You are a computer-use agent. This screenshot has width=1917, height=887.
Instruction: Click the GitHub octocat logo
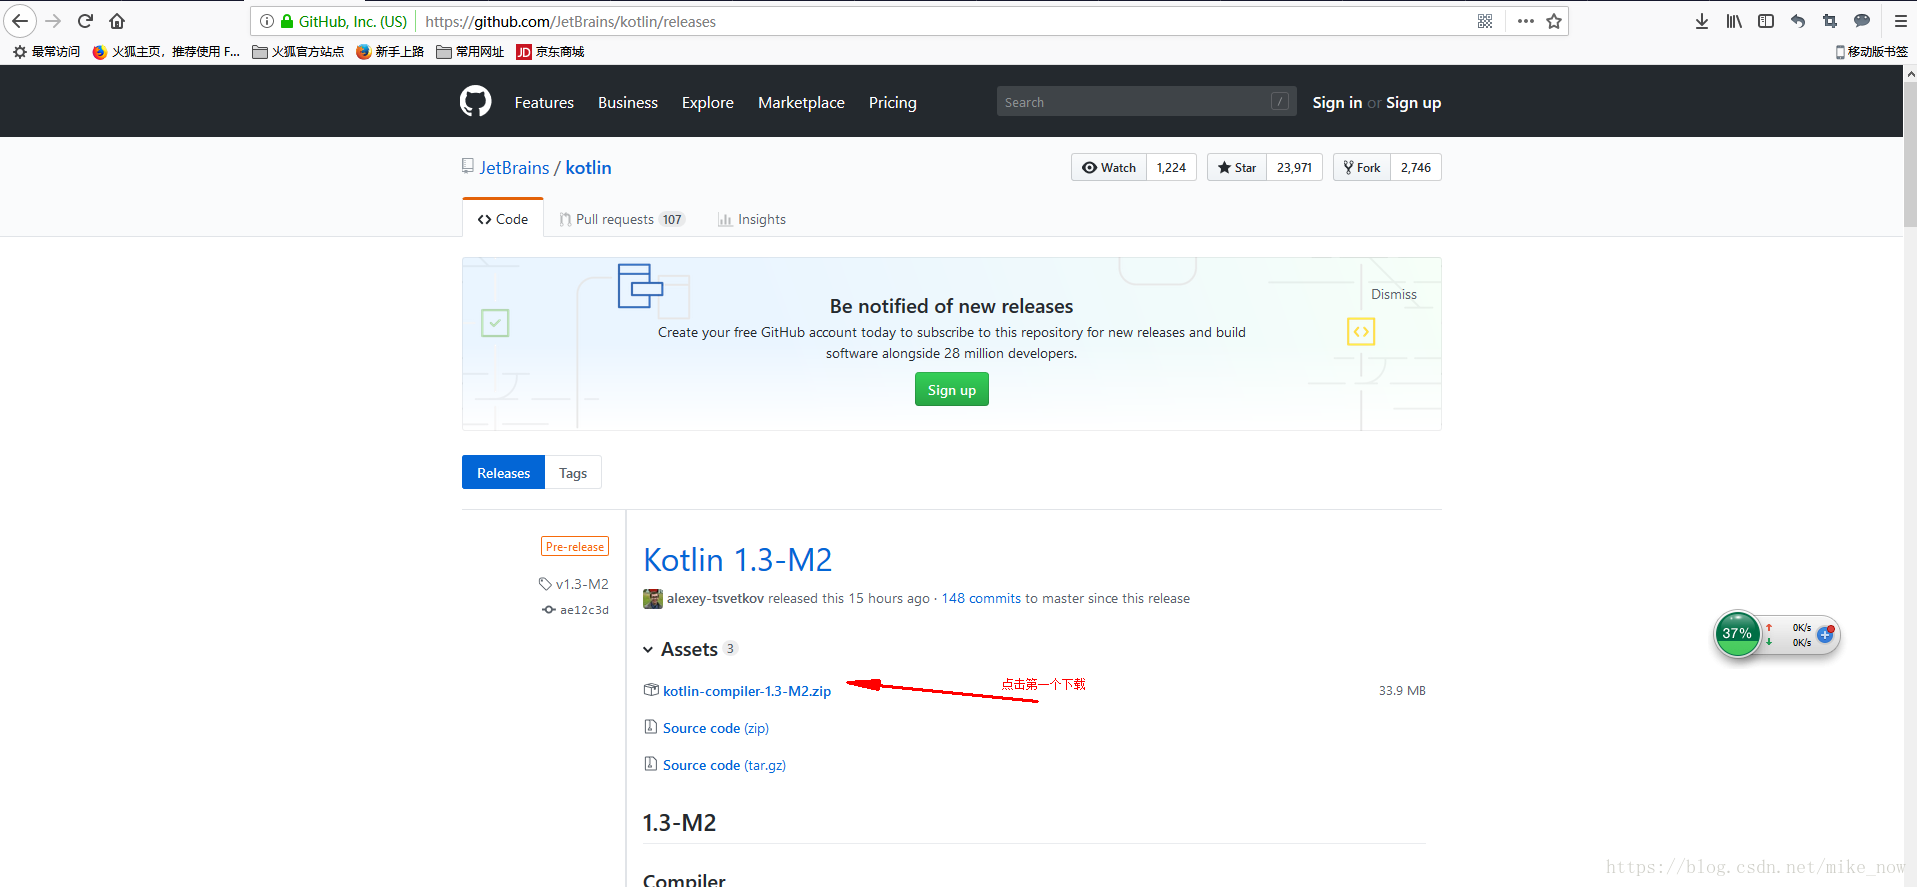[476, 101]
